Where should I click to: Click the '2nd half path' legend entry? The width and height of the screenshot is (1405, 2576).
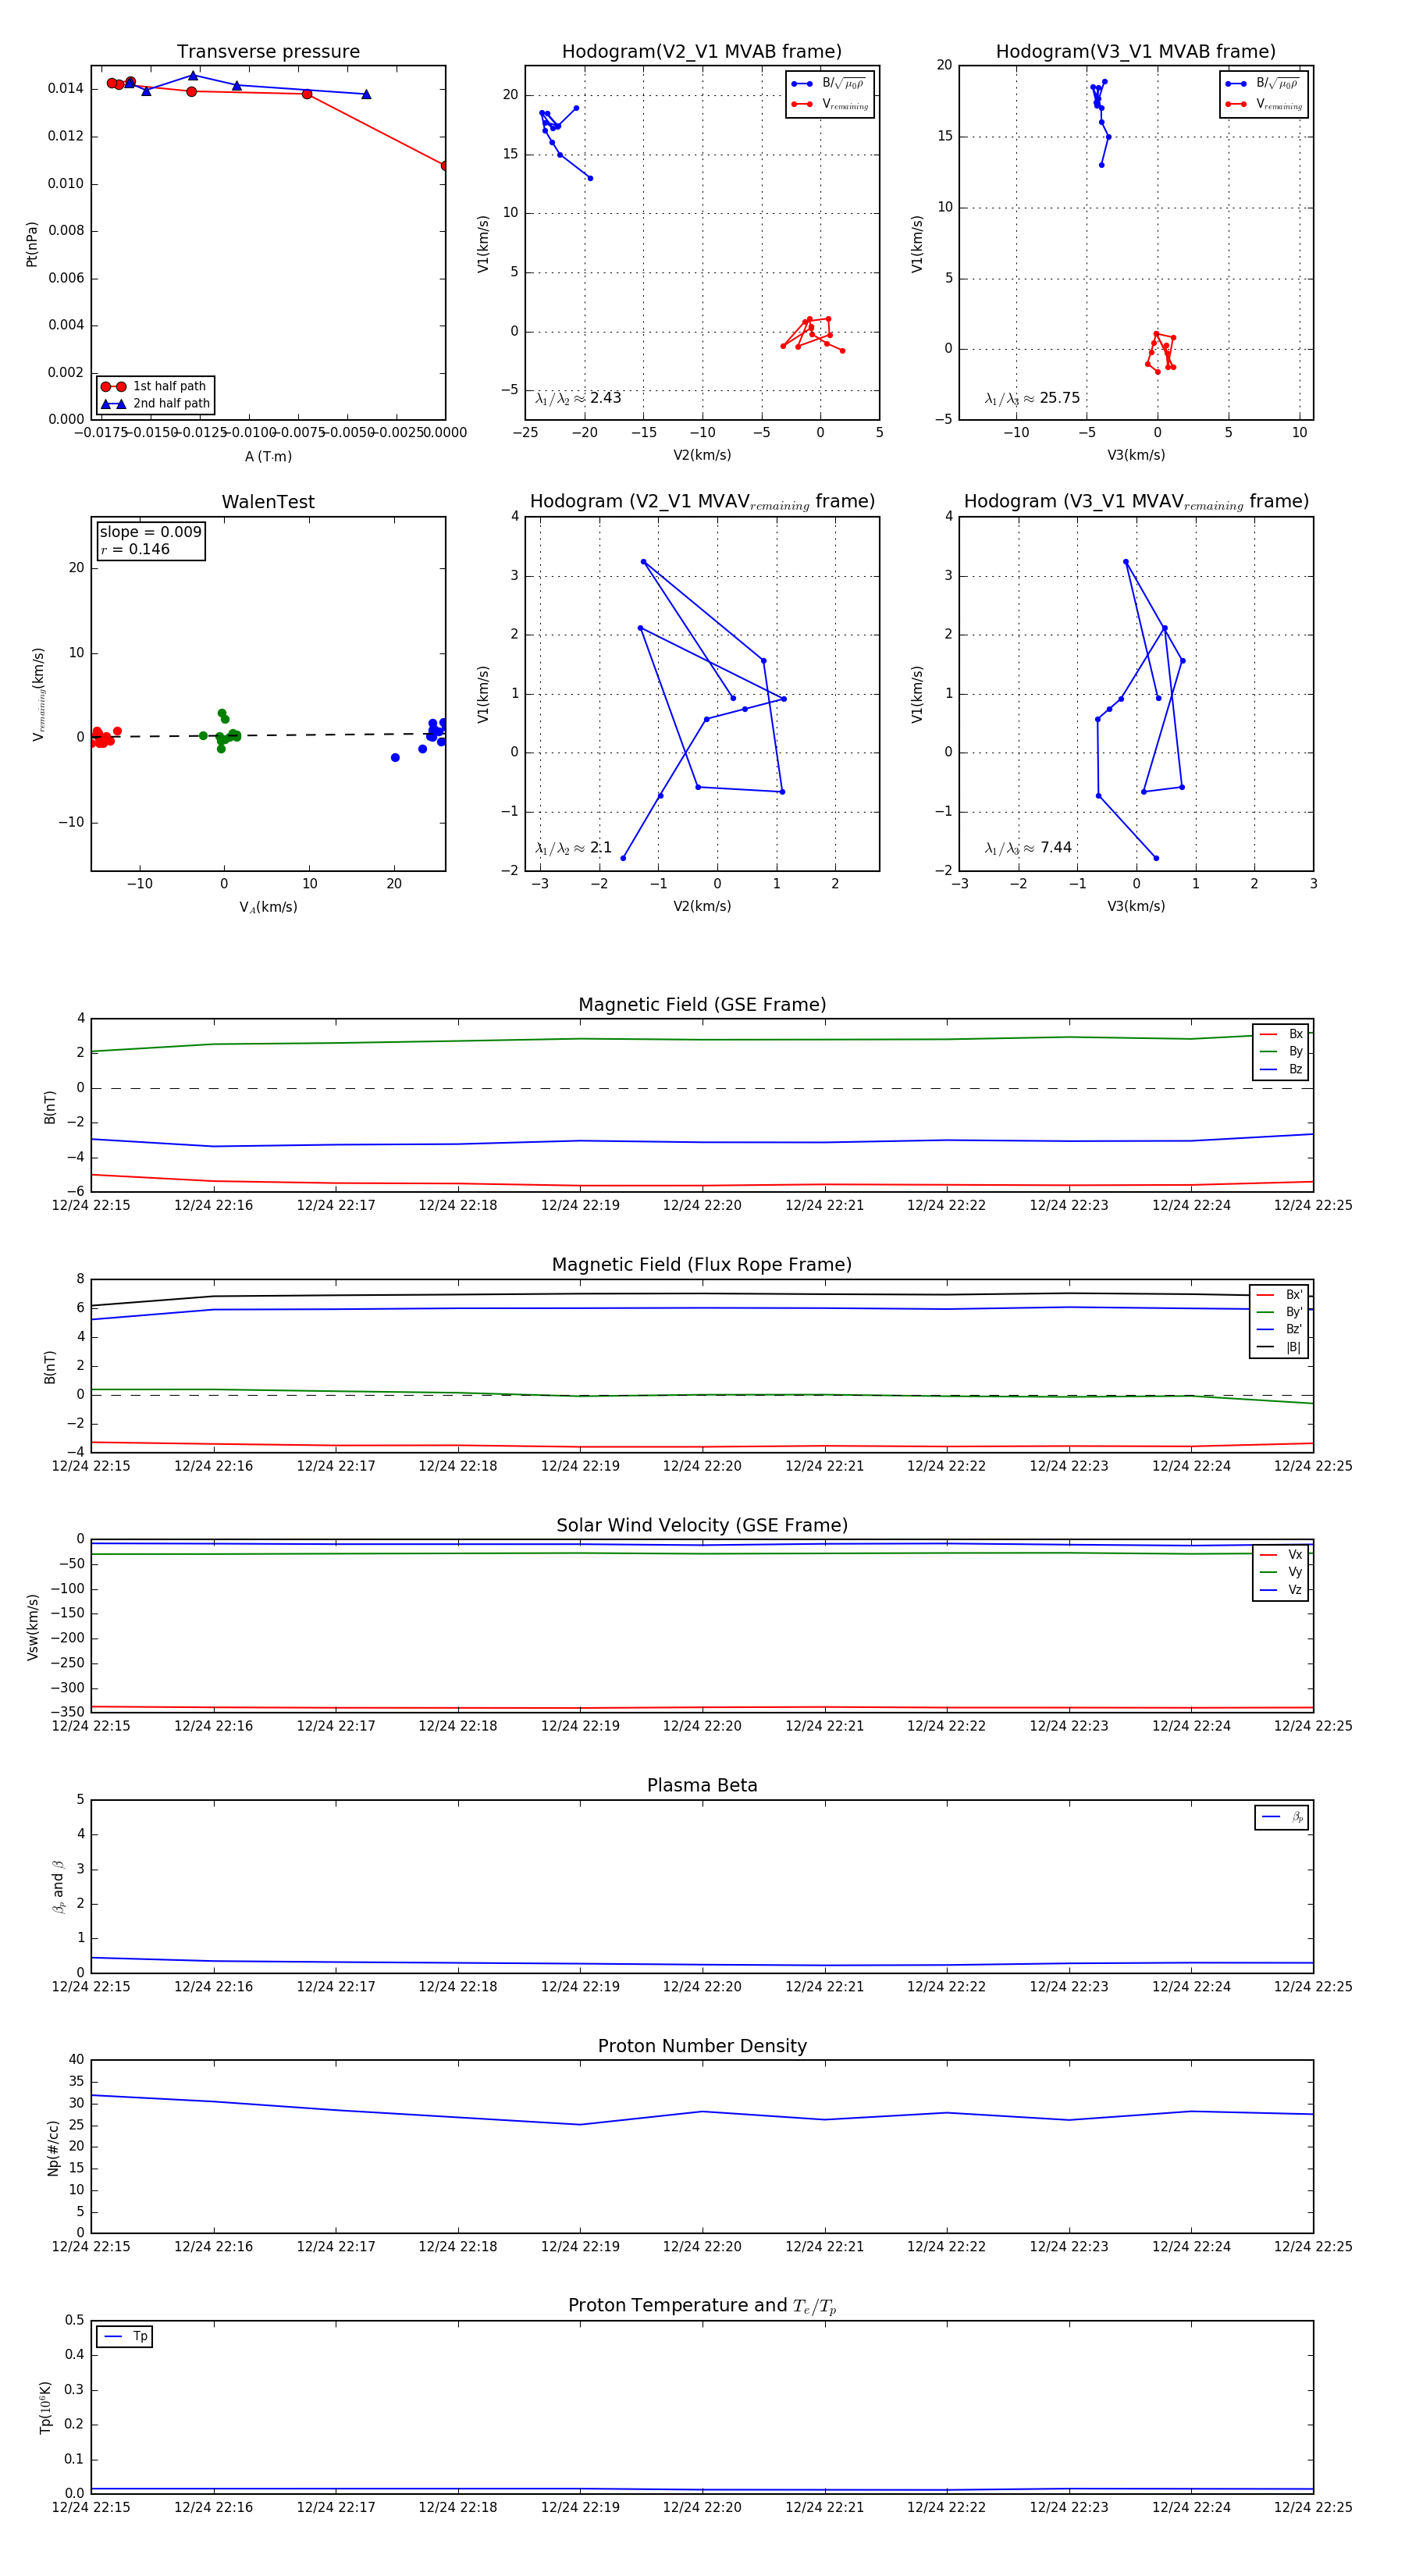[x=155, y=404]
